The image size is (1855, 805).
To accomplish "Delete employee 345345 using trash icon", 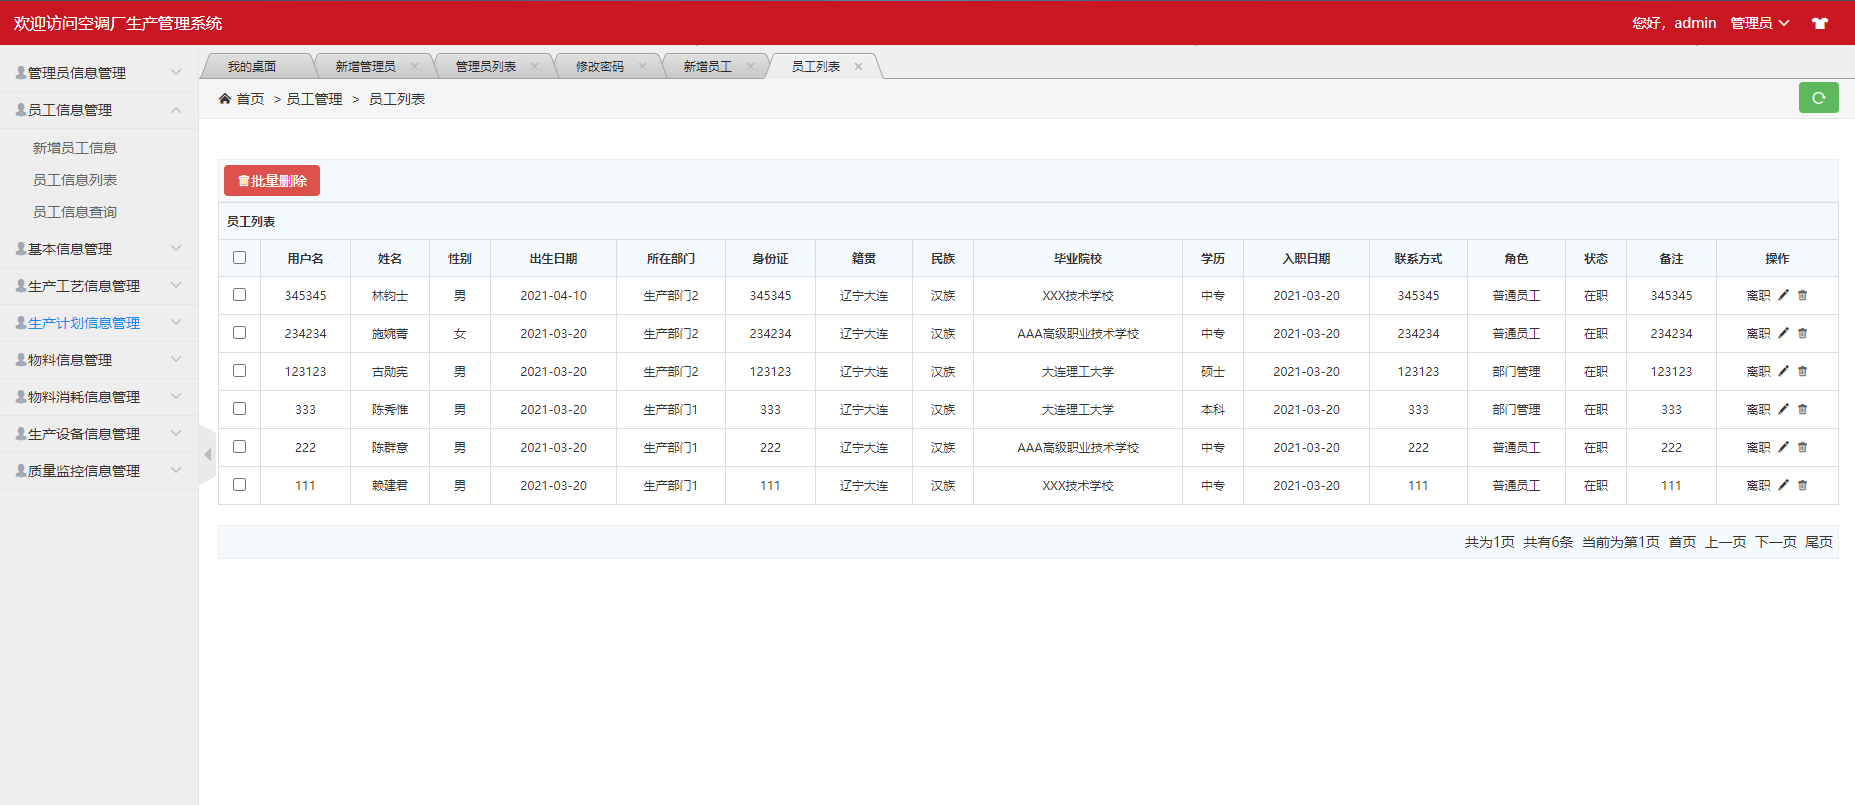I will [x=1803, y=295].
